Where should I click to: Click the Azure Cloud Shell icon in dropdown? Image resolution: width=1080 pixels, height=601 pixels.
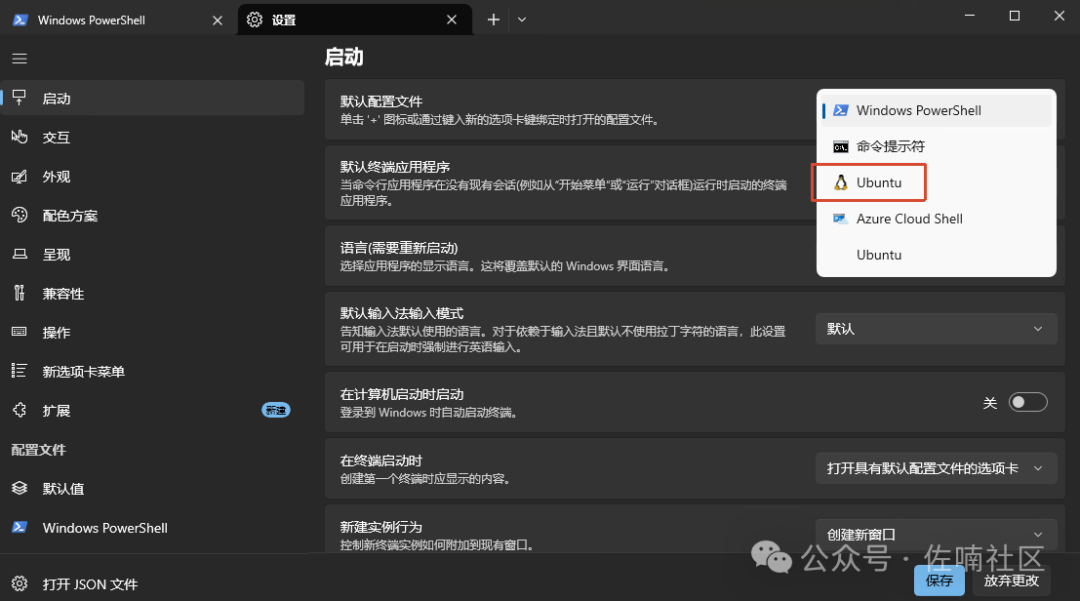(x=840, y=219)
